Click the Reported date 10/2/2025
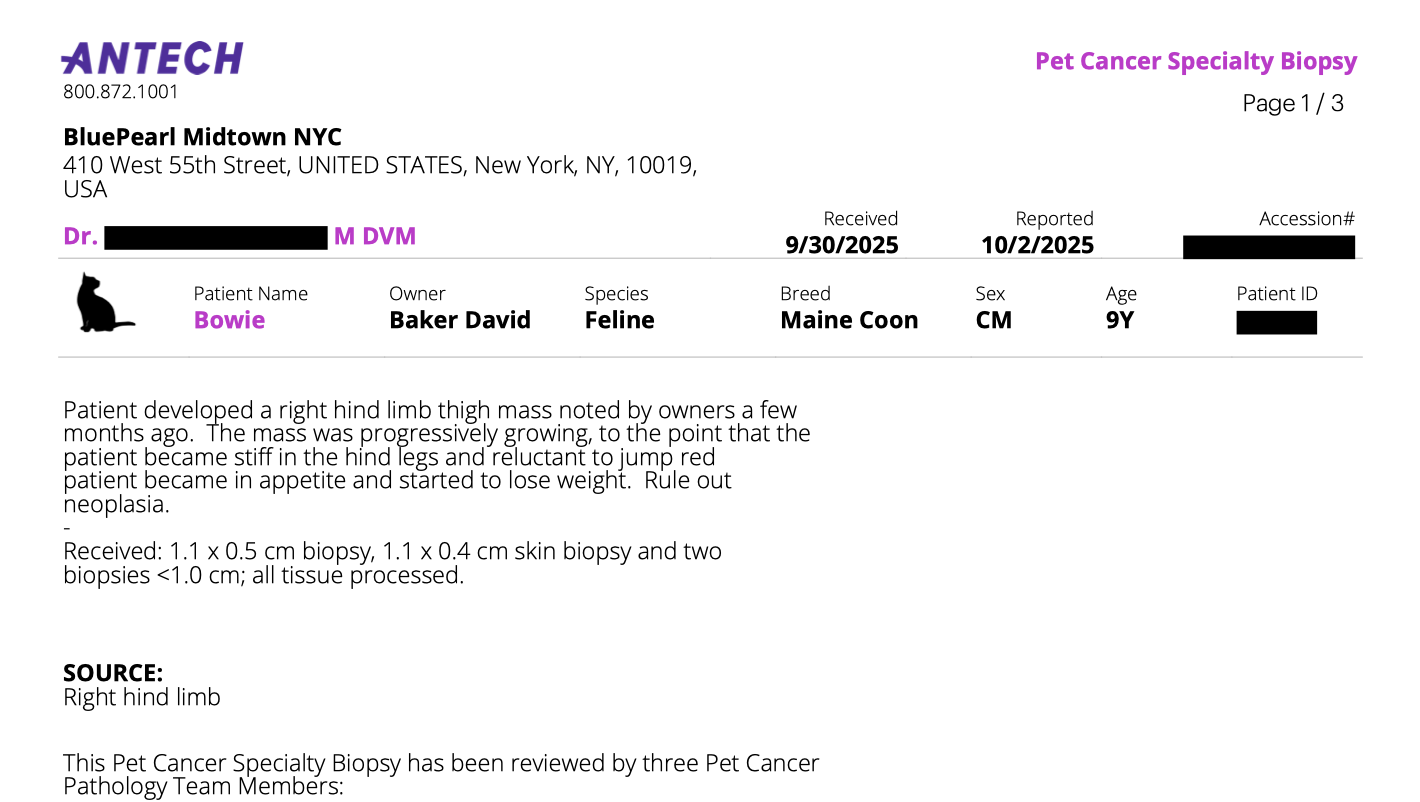The height and width of the screenshot is (802, 1420). 1037,245
